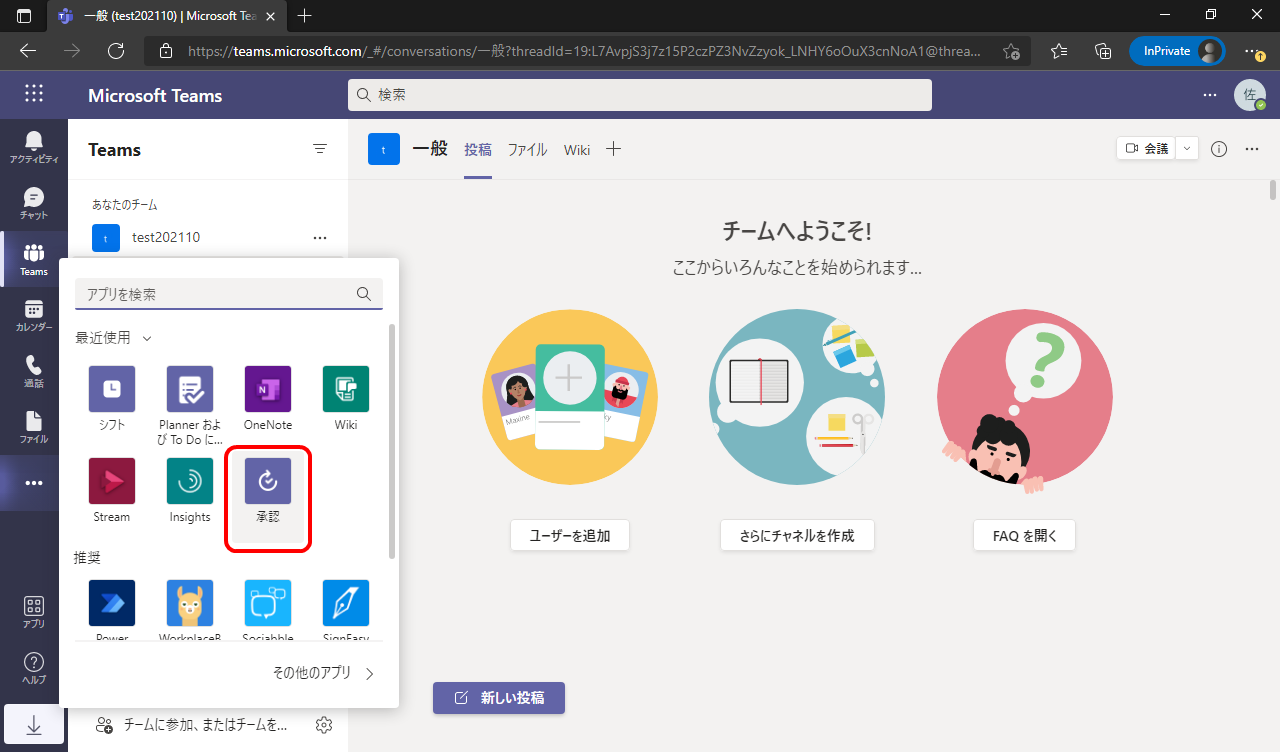Focus the アプリを検索 field
Viewport: 1280px width, 752px height.
point(229,294)
